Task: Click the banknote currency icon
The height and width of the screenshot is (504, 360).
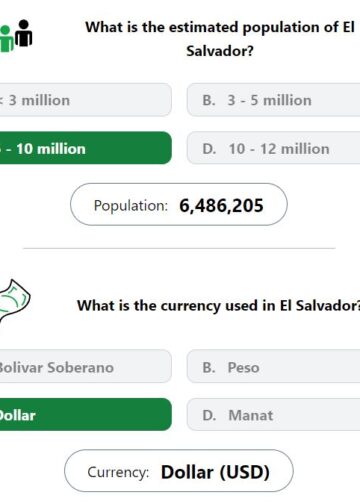Action: point(14,300)
